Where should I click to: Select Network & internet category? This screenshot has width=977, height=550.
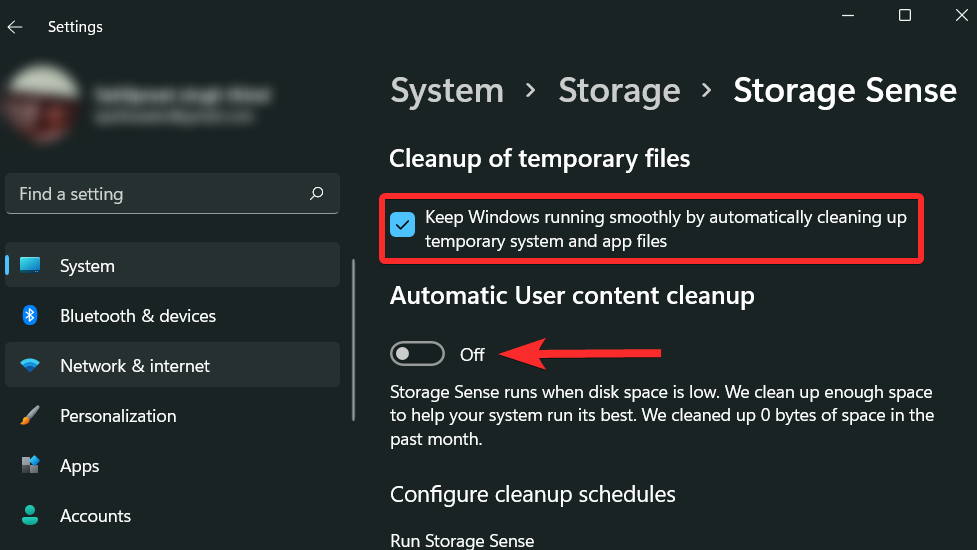pos(135,366)
